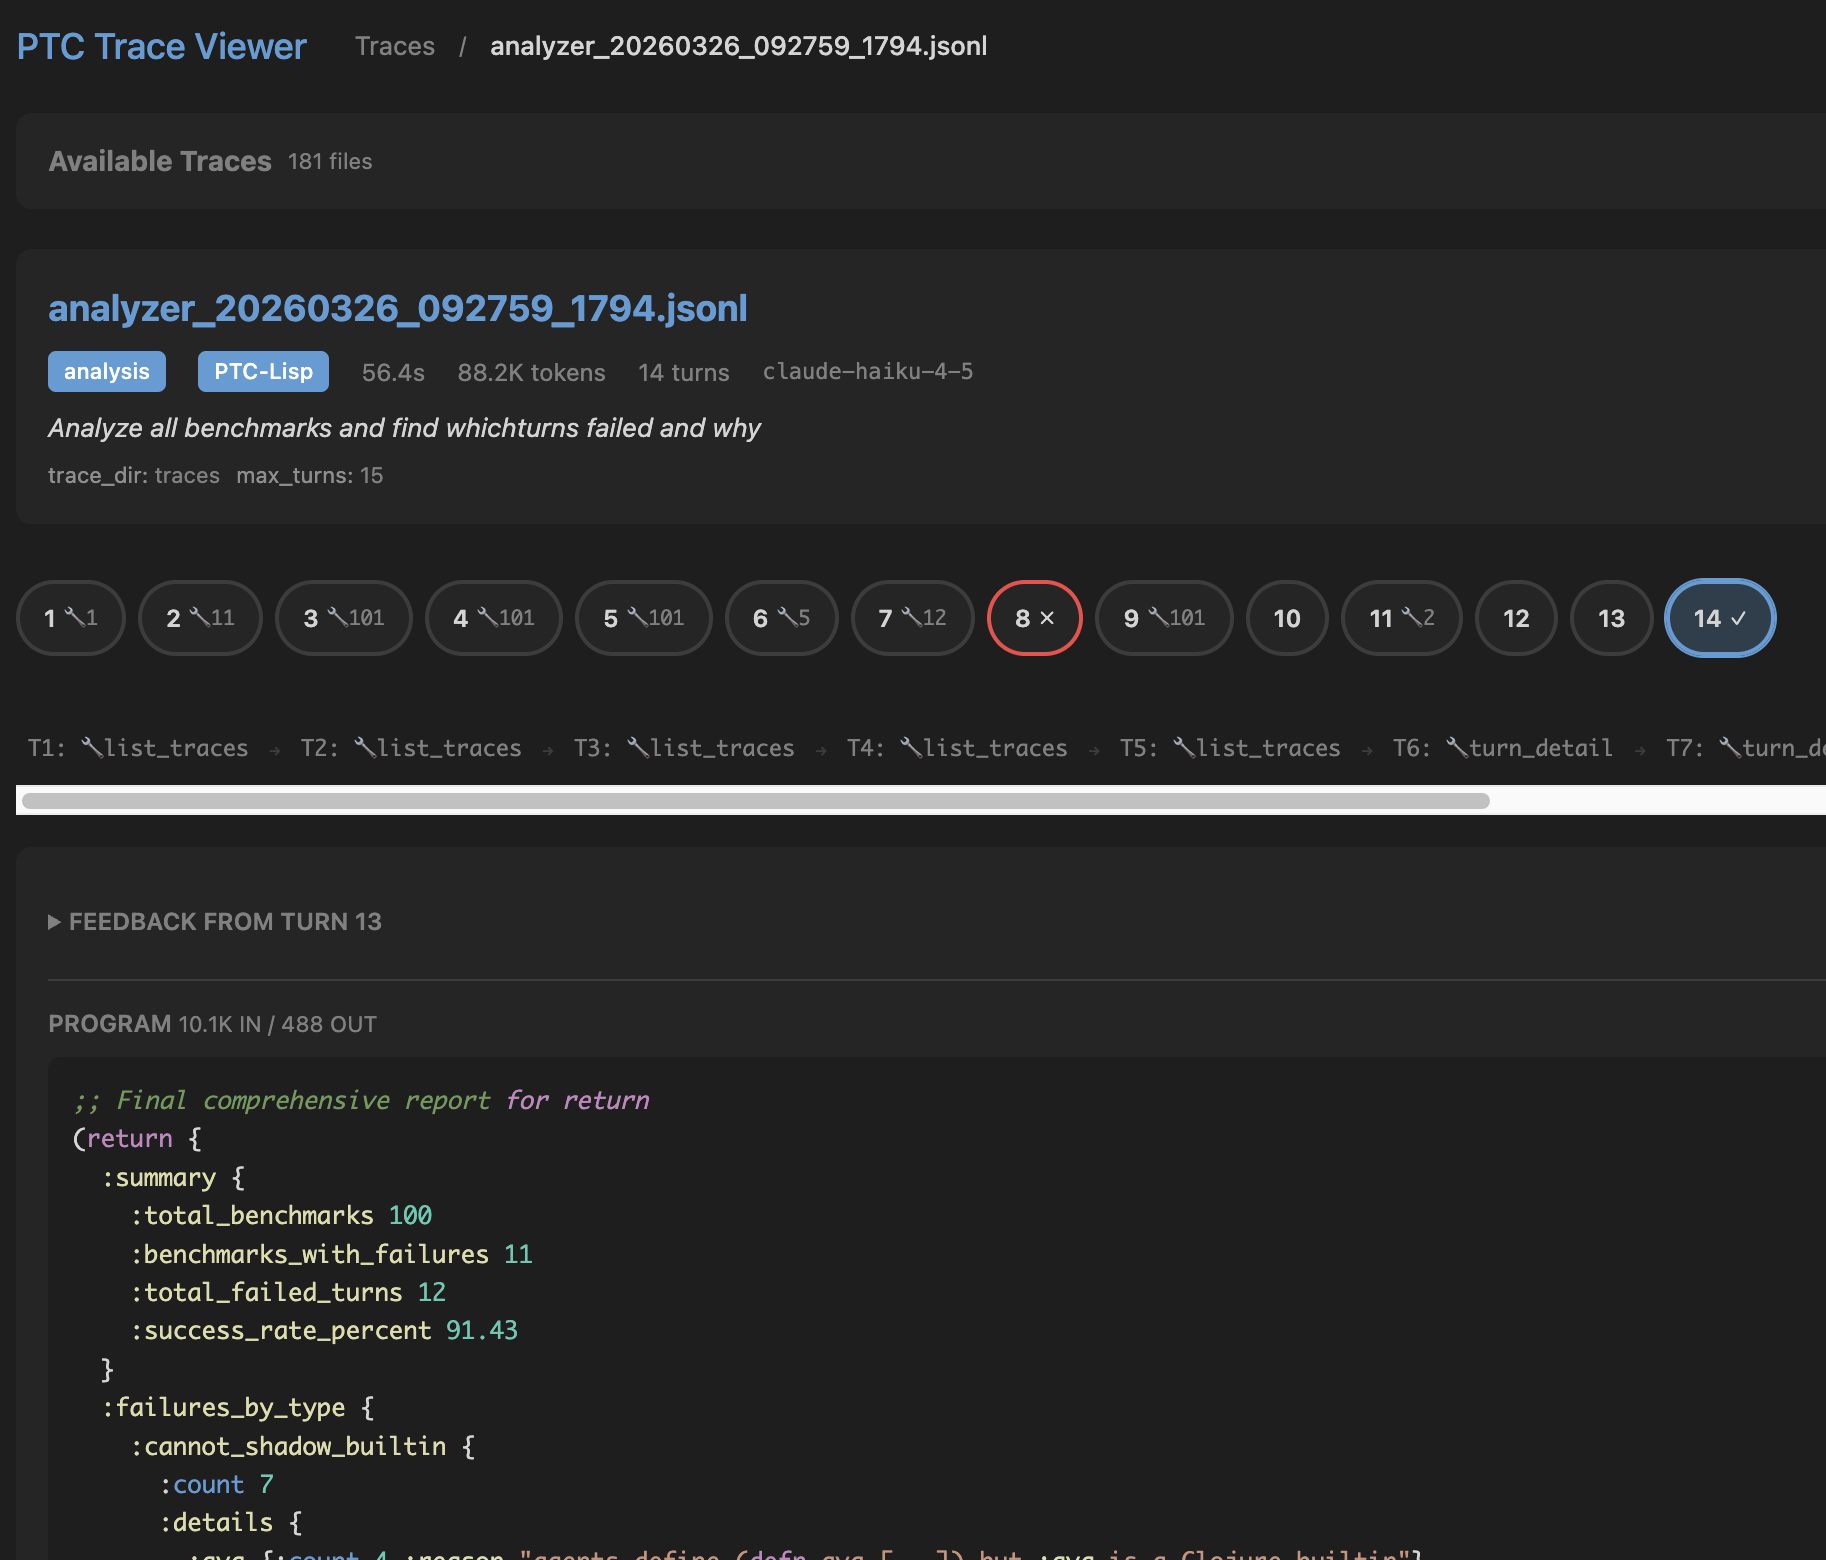Open turn 2 with 11 tool calls
This screenshot has height=1560, width=1826.
point(200,618)
